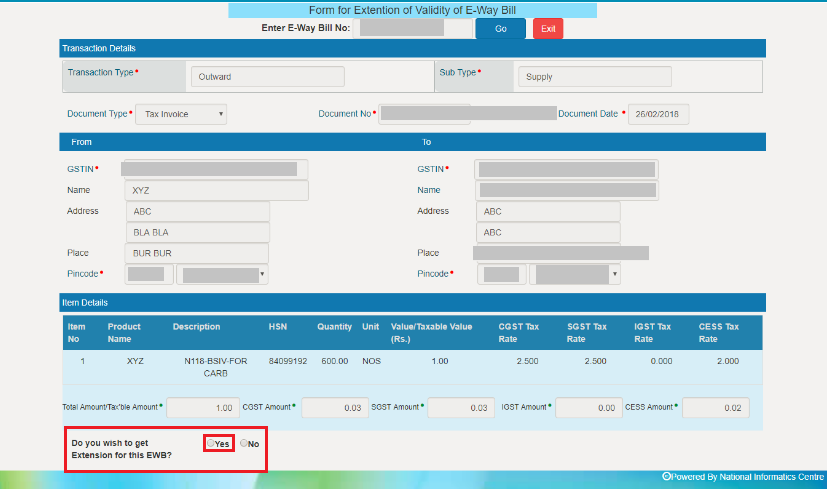Screen dimensions: 827x500
Task: Click the From GSTIN input field
Action: (x=214, y=169)
